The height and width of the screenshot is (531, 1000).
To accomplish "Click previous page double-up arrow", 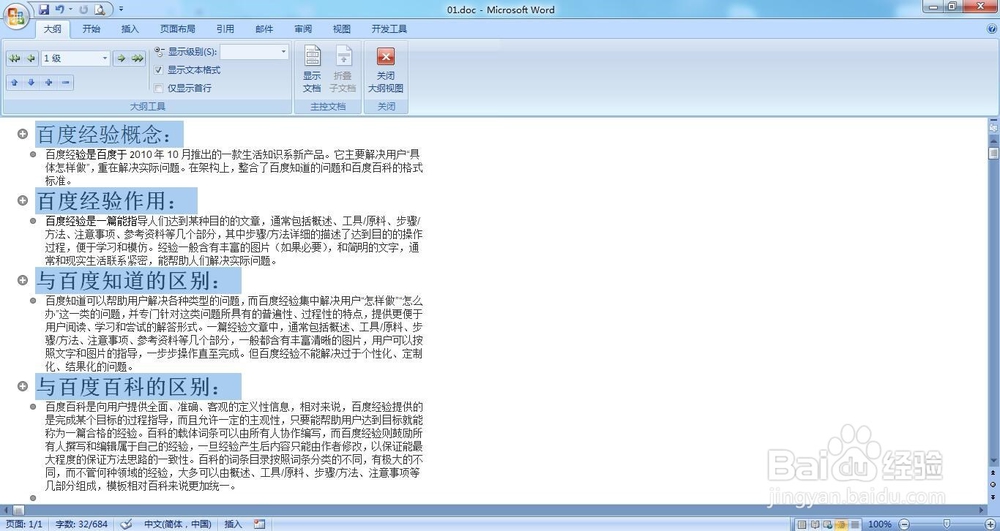I will point(993,473).
